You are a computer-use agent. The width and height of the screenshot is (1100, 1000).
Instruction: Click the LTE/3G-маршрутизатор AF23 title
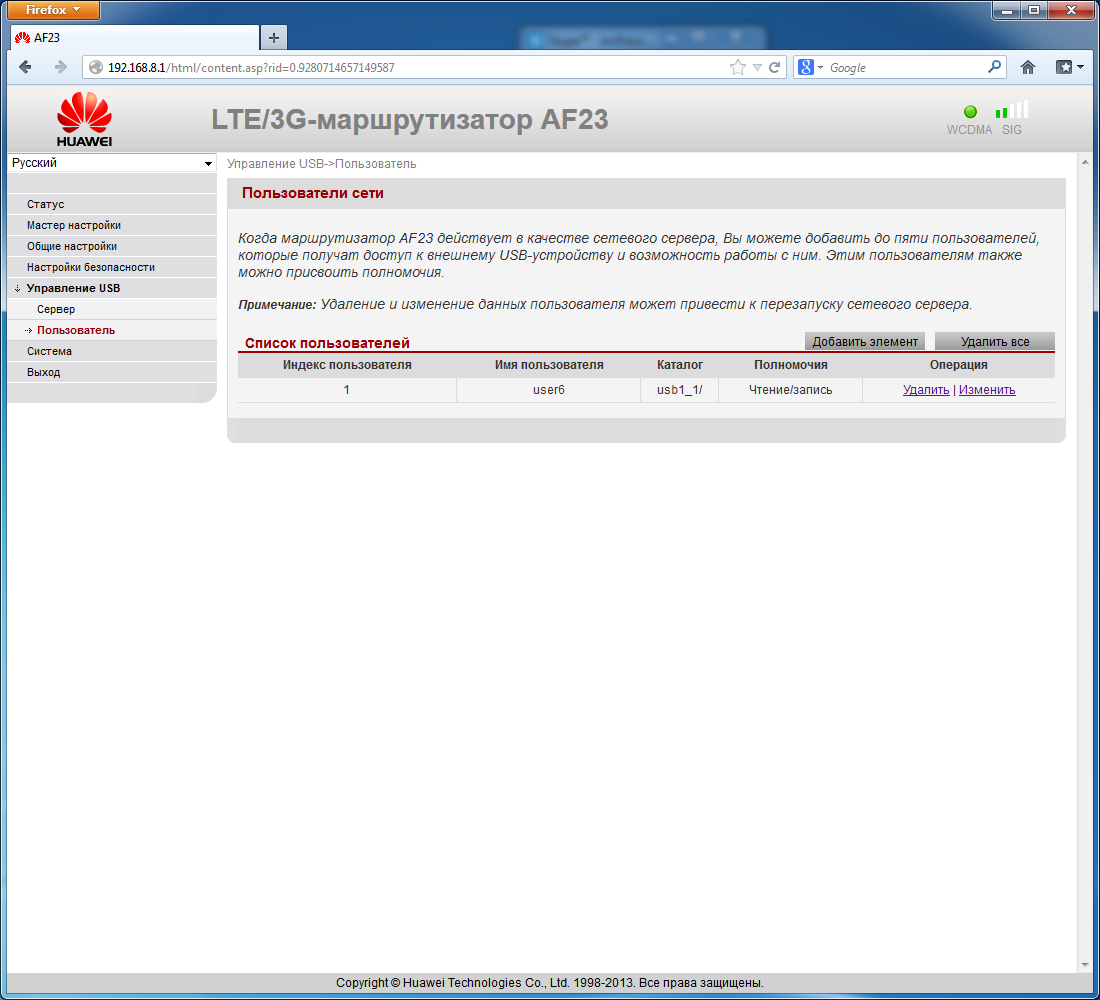point(410,119)
